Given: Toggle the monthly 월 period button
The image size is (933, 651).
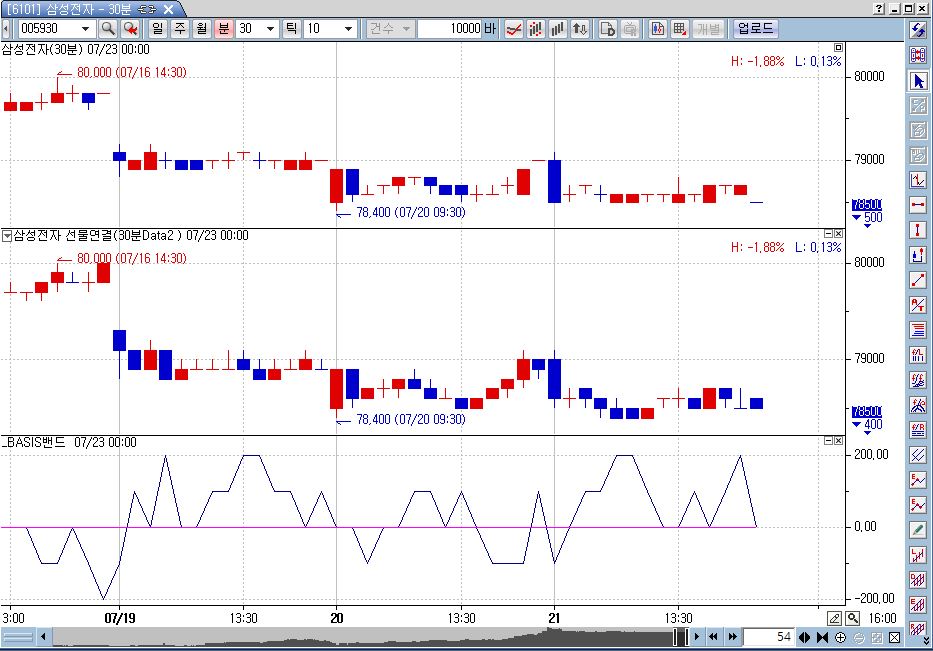Looking at the screenshot, I should (201, 29).
